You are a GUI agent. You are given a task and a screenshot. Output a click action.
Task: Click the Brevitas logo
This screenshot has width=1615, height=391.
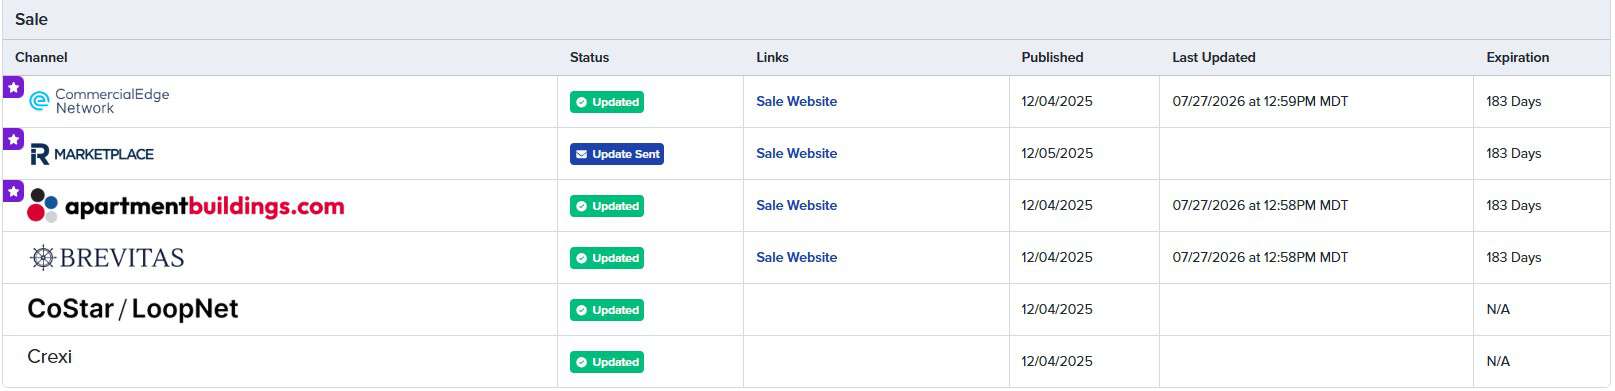(x=107, y=258)
